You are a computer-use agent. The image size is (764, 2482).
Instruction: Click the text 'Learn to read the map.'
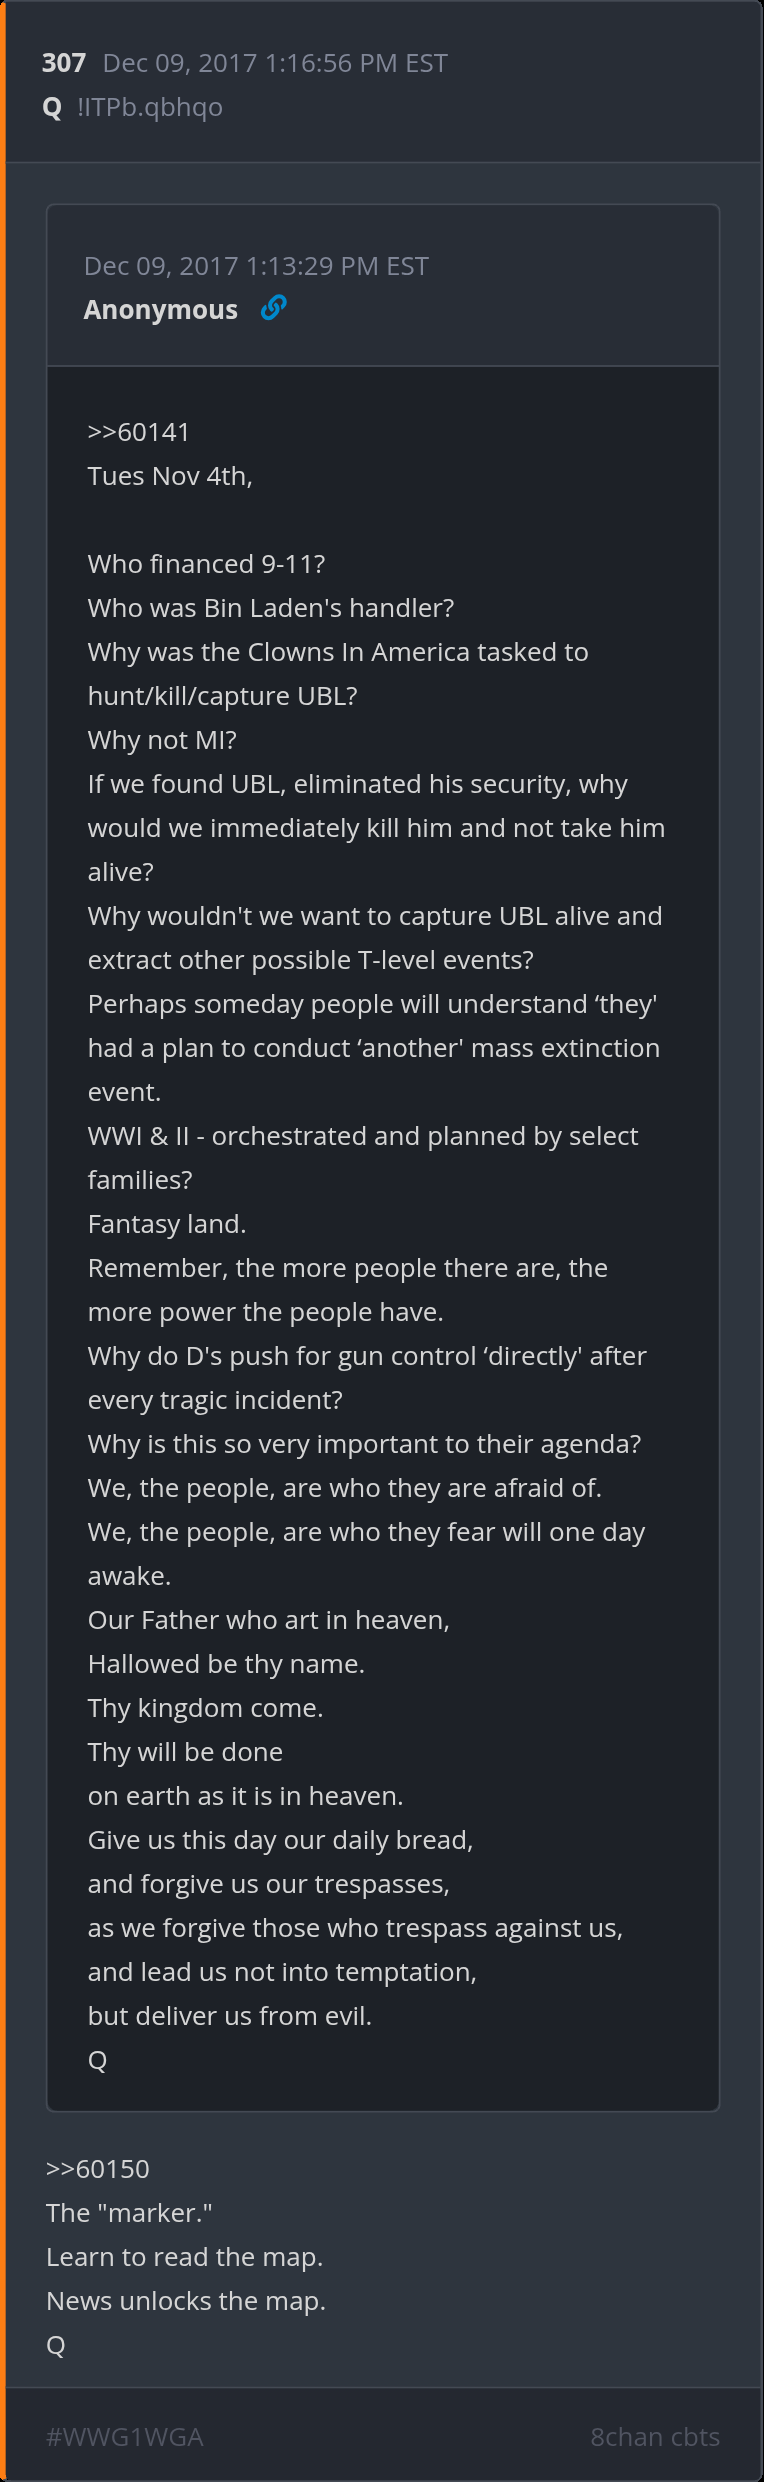[x=185, y=2257]
